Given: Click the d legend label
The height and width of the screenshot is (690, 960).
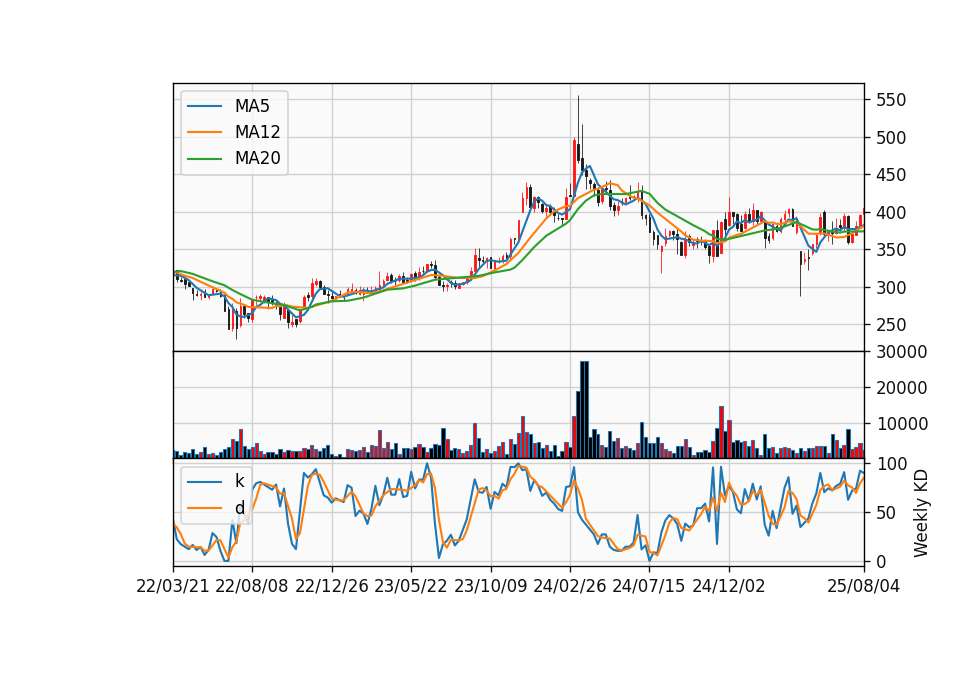Looking at the screenshot, I should pos(239,508).
